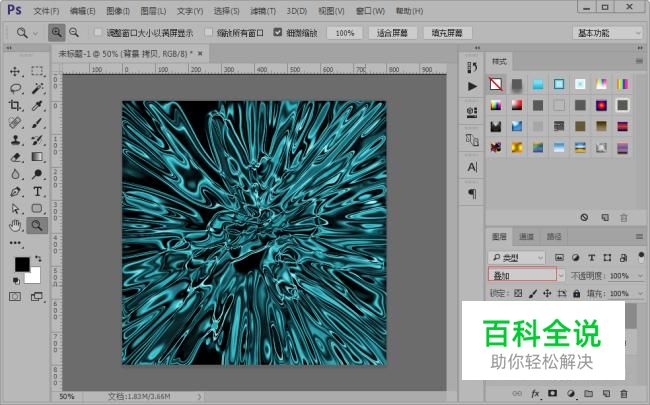650x405 pixels.
Task: Expand the status bar document info arrow
Action: pos(199,397)
